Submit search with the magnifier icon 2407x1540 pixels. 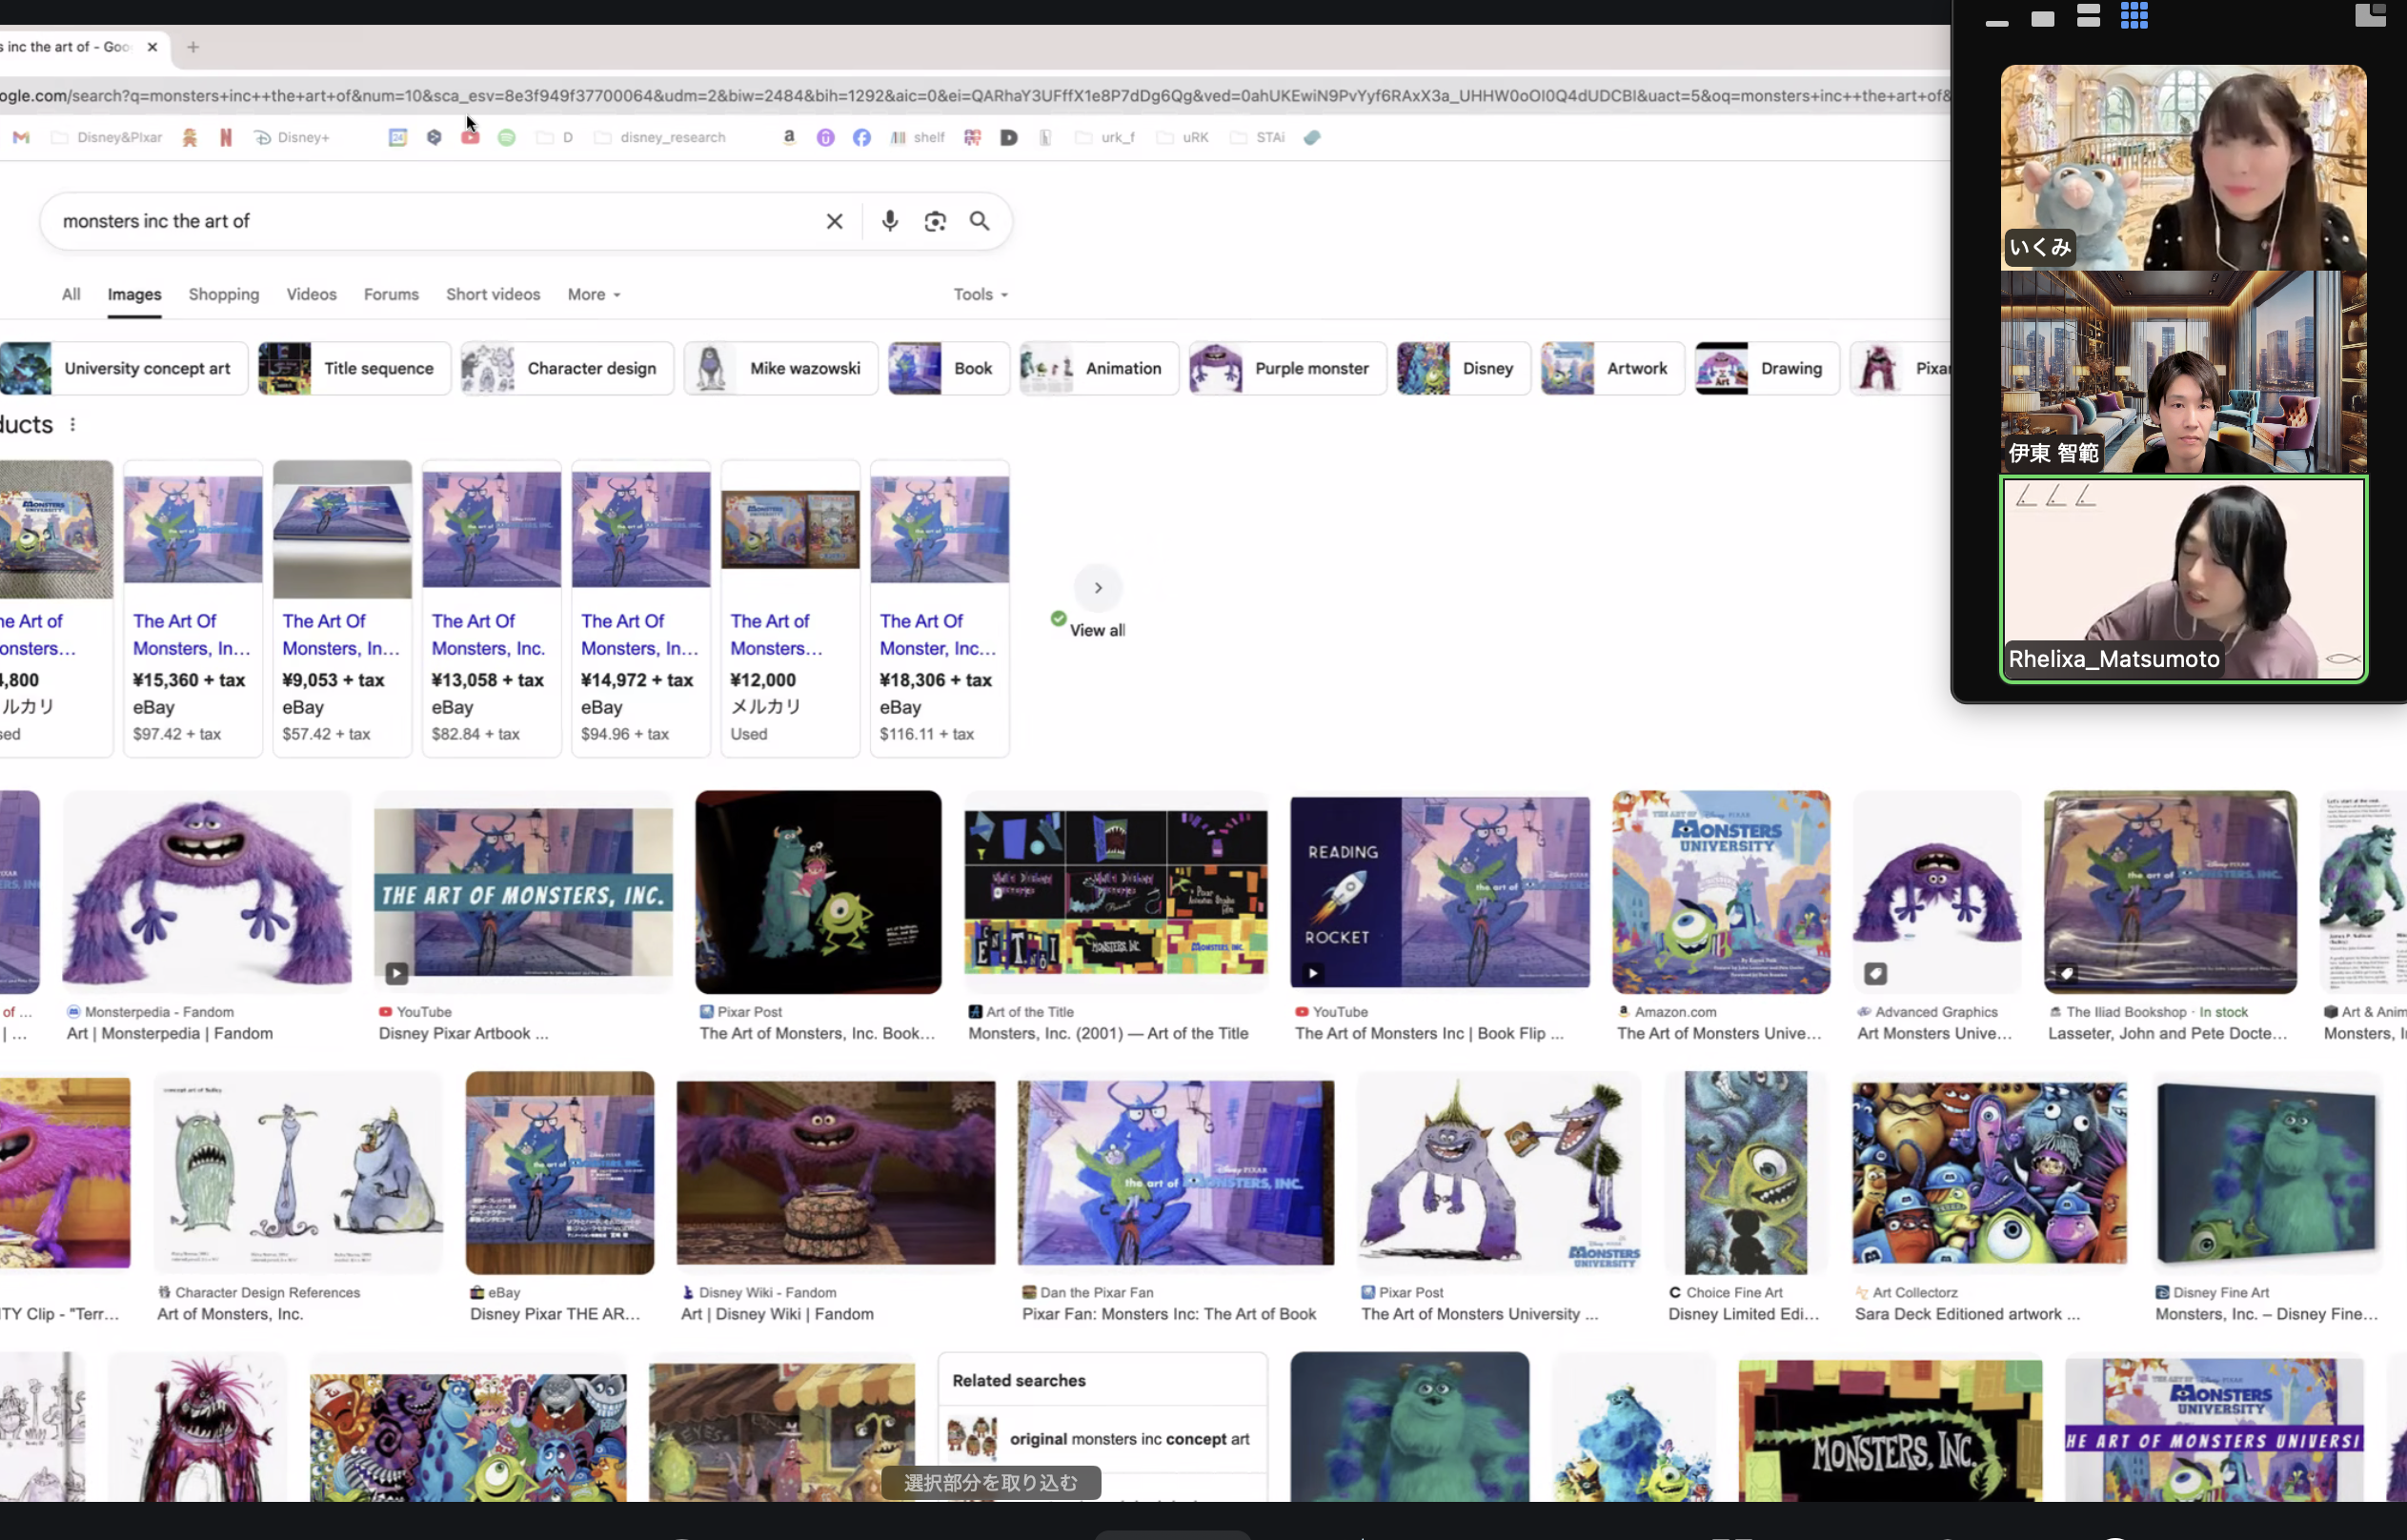coord(980,221)
